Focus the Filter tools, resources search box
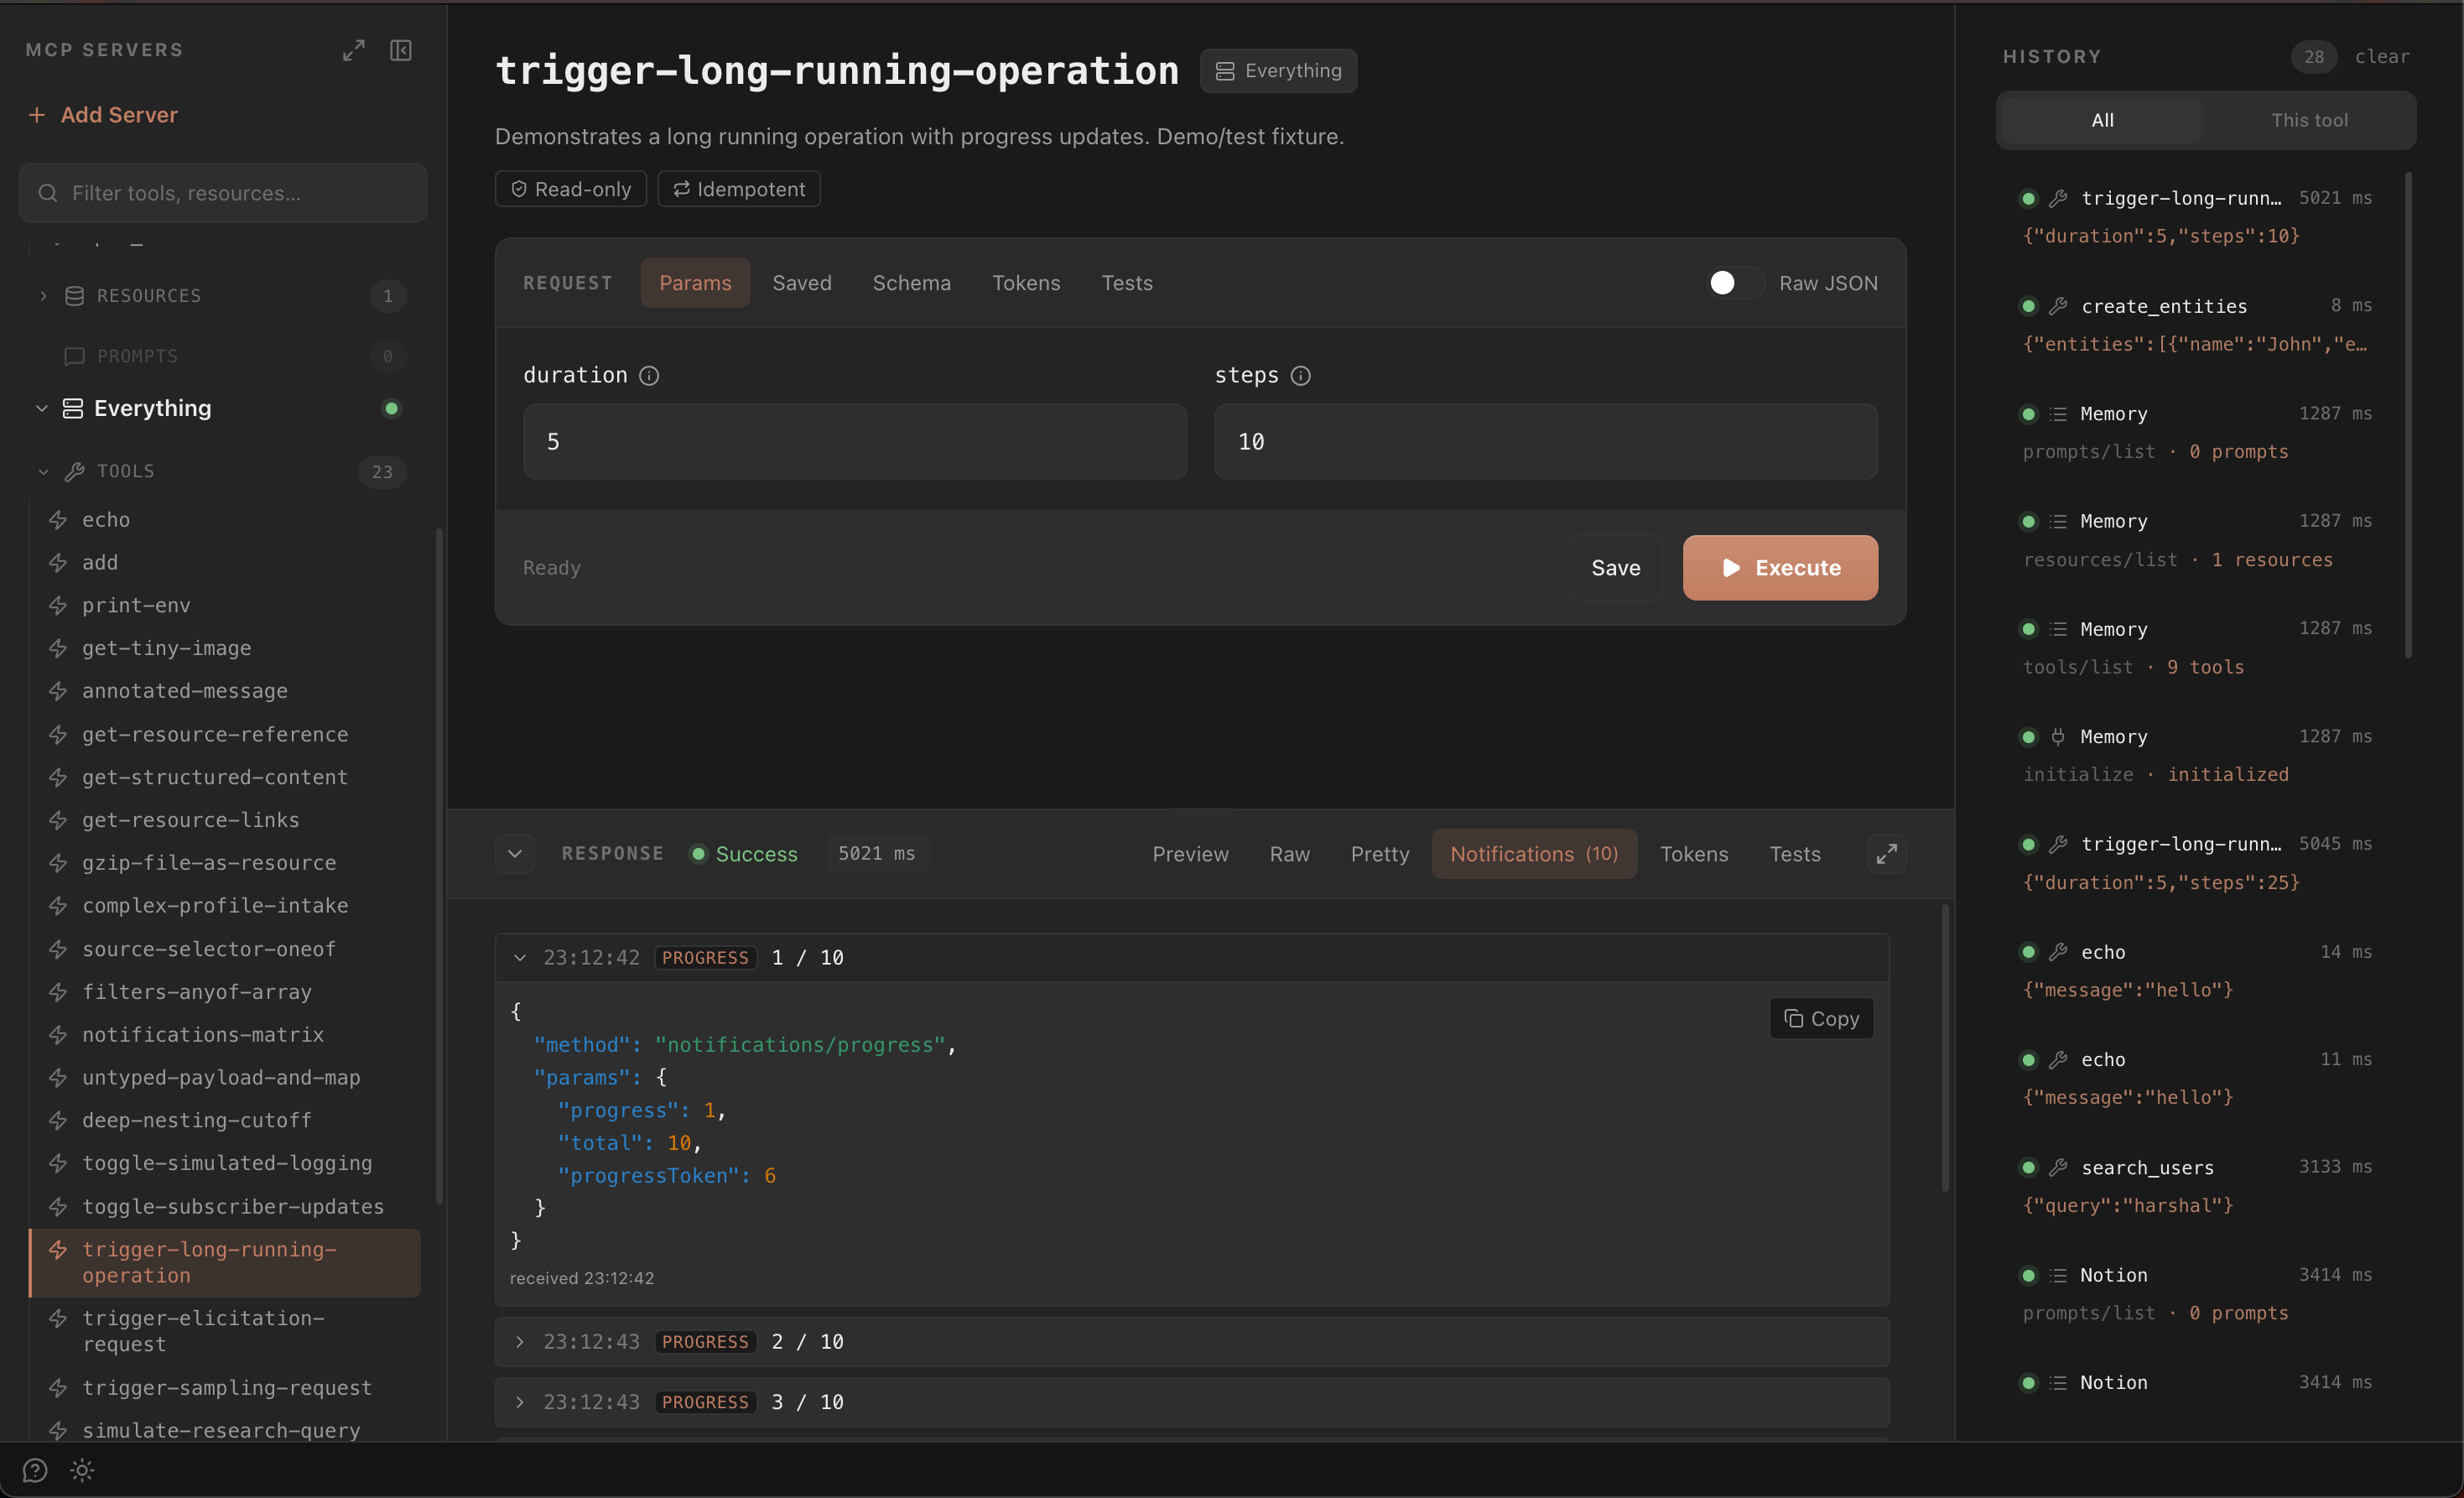Image resolution: width=2464 pixels, height=1498 pixels. [x=223, y=193]
